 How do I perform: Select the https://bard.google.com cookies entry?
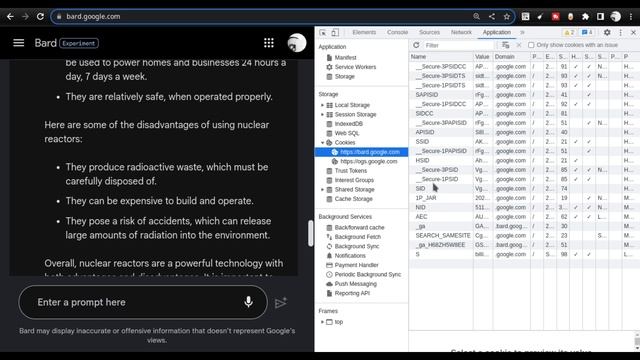click(x=361, y=152)
